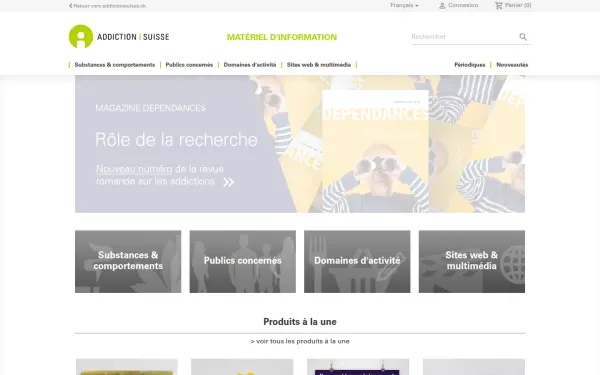Click voir tous les produits à la une
Viewport: 600px width, 375px height.
tap(300, 341)
